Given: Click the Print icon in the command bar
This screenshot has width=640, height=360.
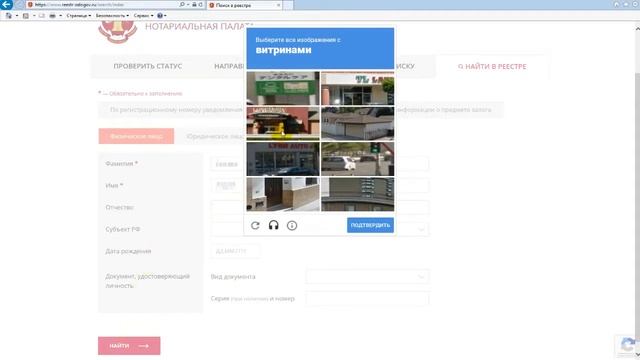Looking at the screenshot, I should tap(52, 16).
